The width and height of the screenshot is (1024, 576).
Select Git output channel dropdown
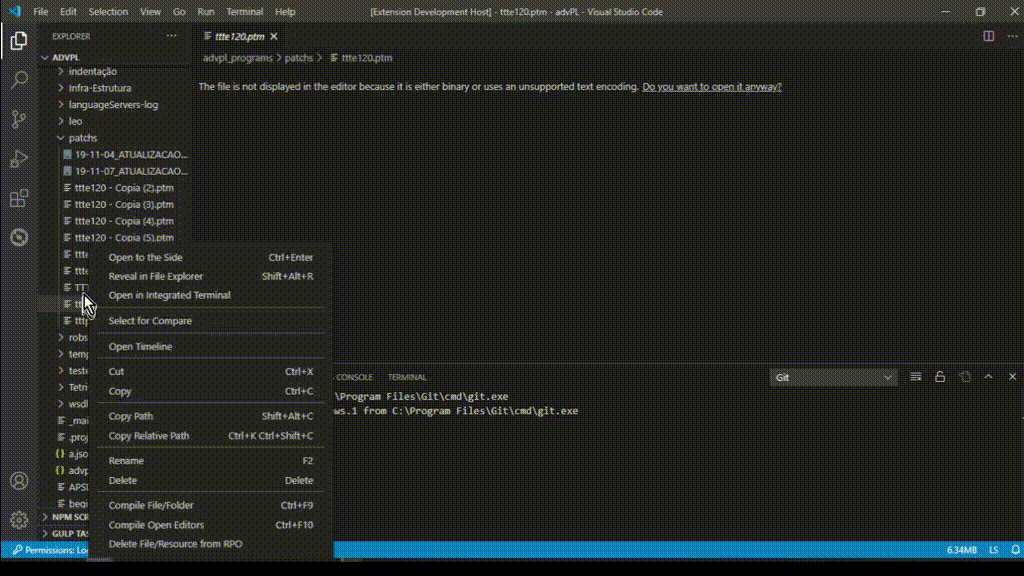pos(833,377)
